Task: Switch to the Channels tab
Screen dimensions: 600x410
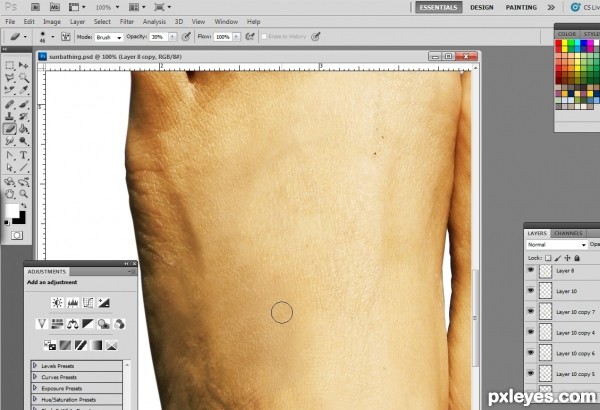Action: coord(568,233)
